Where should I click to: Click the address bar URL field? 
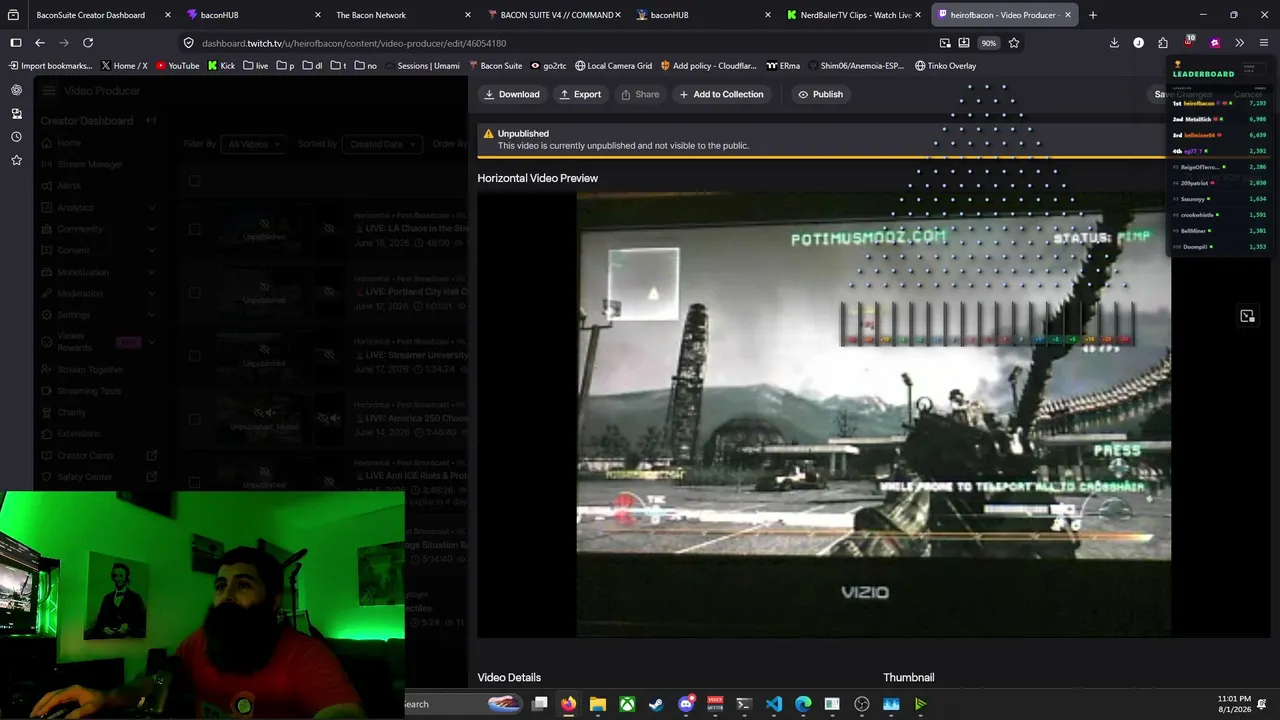click(x=560, y=43)
